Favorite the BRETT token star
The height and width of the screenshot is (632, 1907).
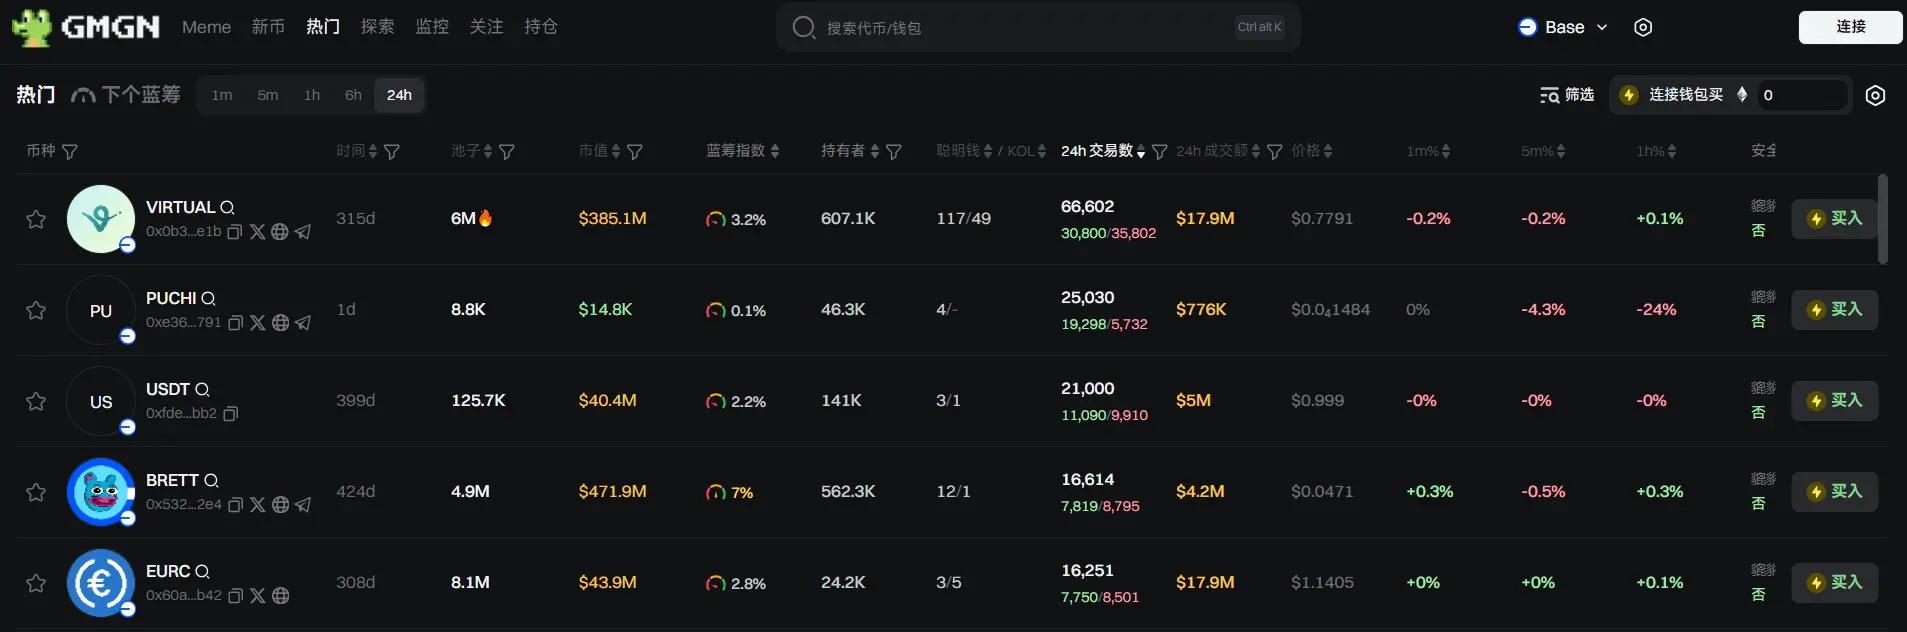tap(36, 492)
